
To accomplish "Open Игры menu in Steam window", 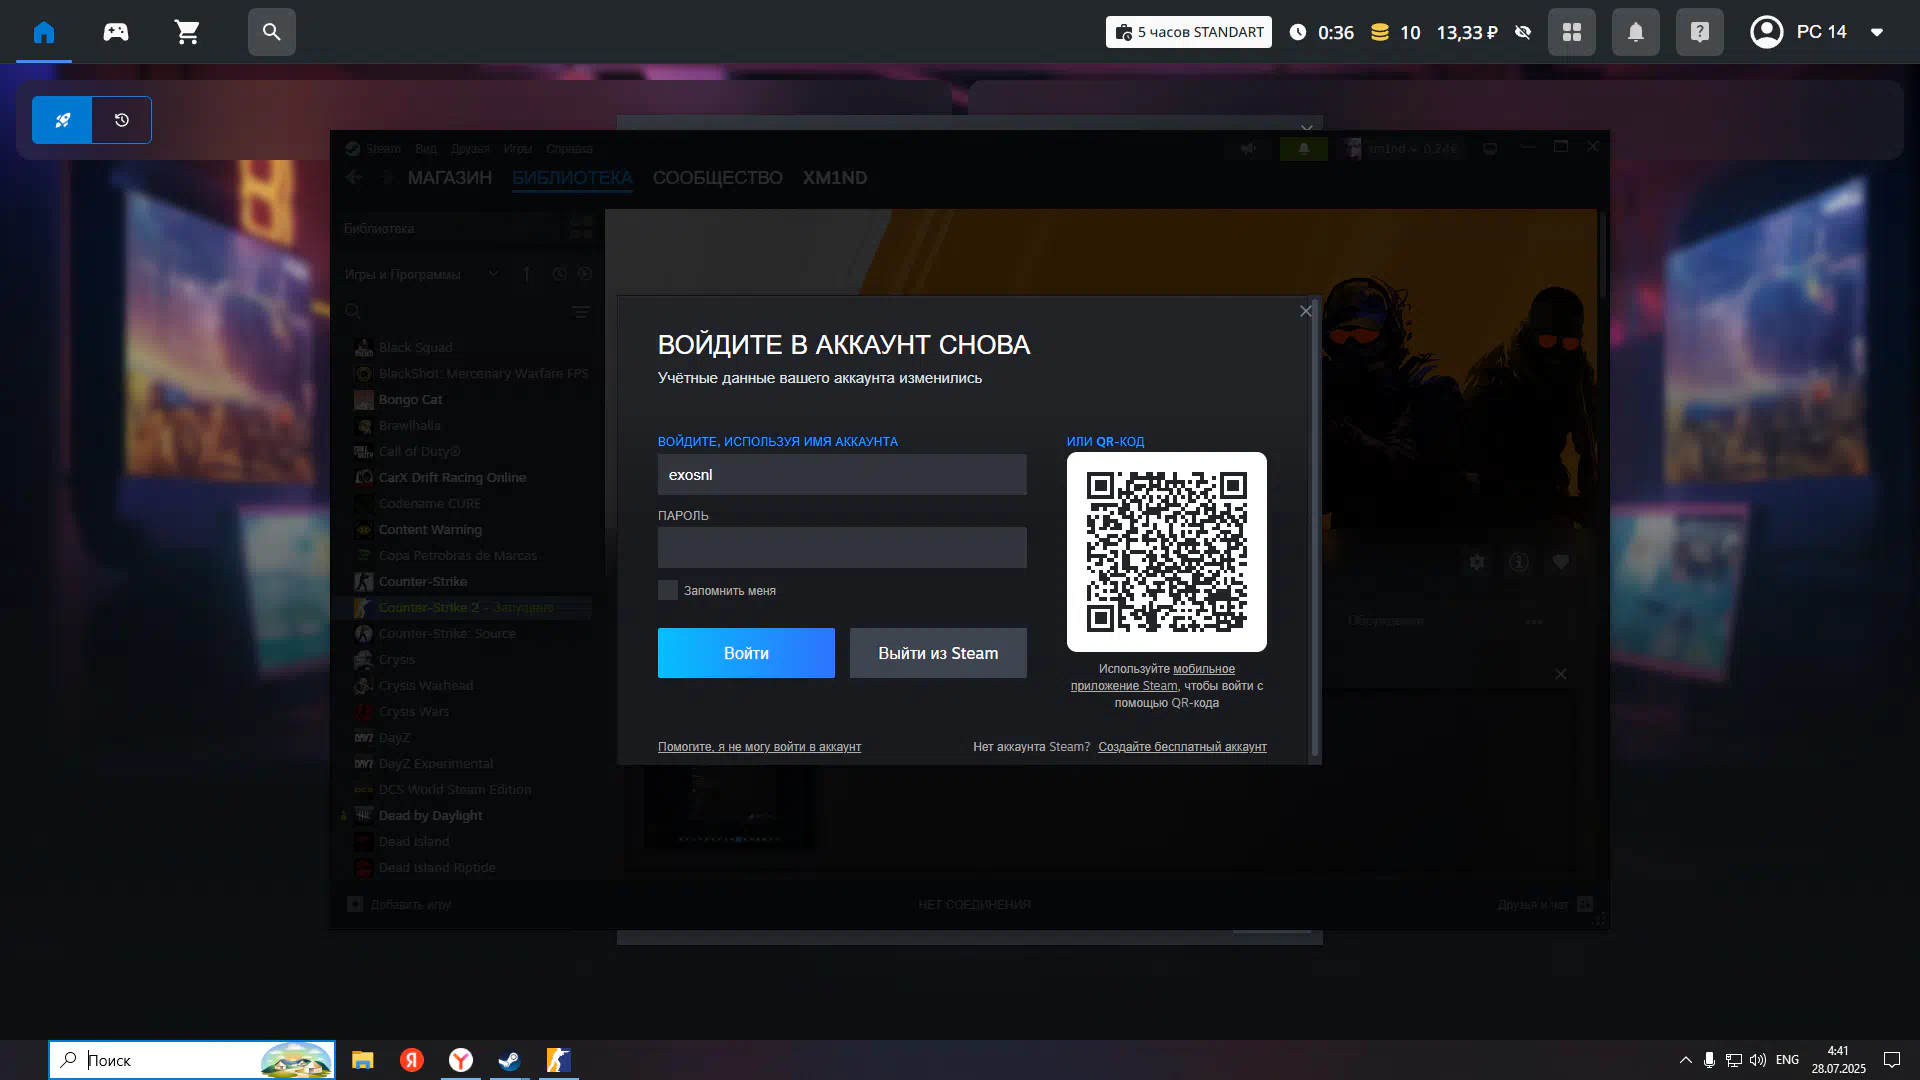I will 518,149.
